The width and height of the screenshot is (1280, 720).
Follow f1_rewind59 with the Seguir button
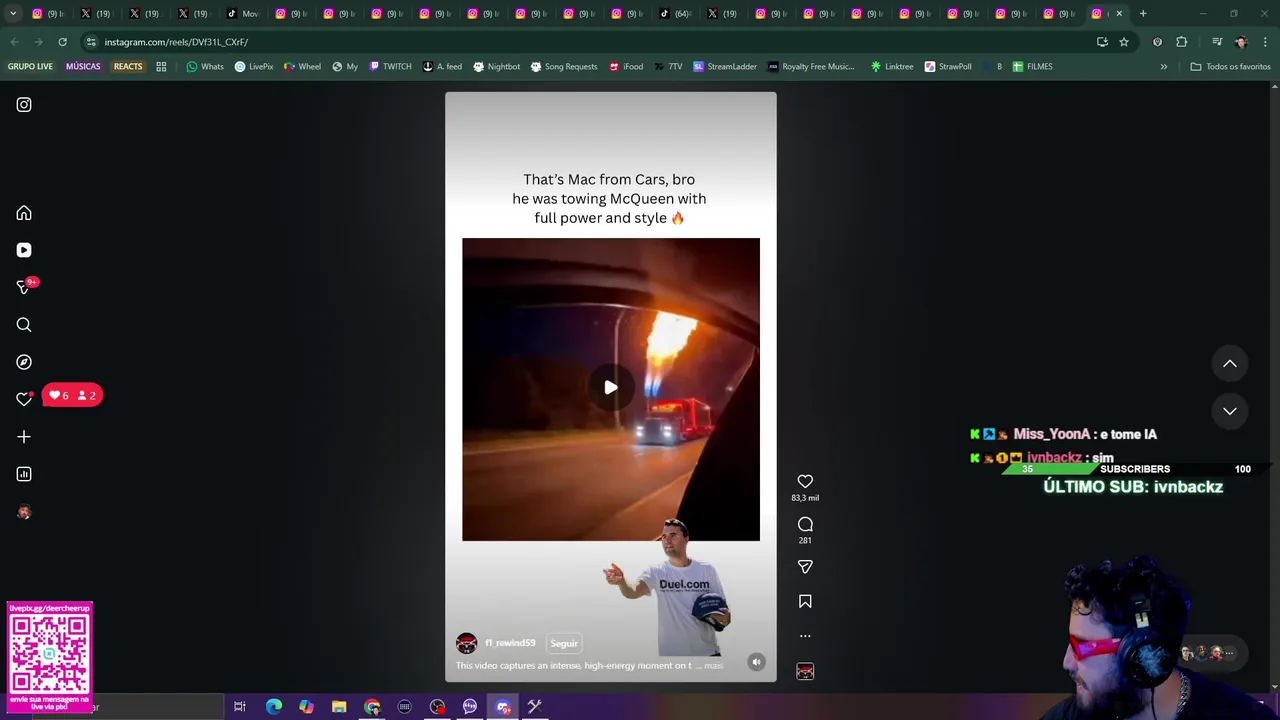point(564,643)
